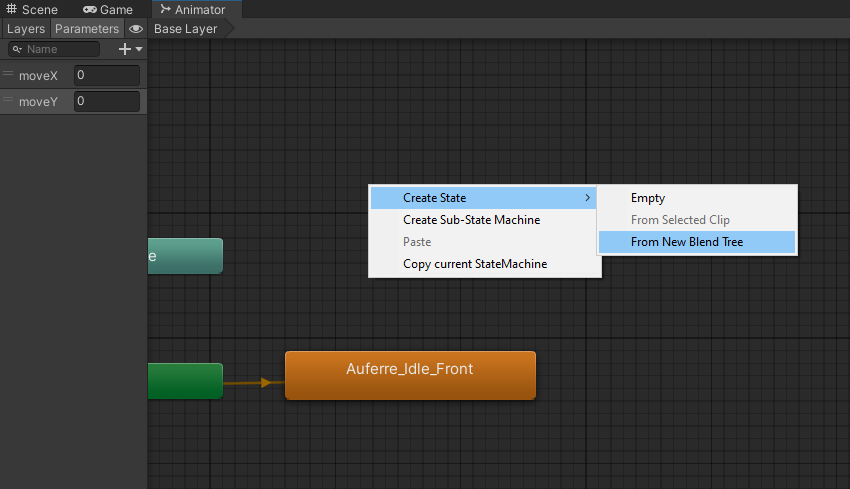Select the green Entry state node
850x489 pixels.
pos(185,381)
